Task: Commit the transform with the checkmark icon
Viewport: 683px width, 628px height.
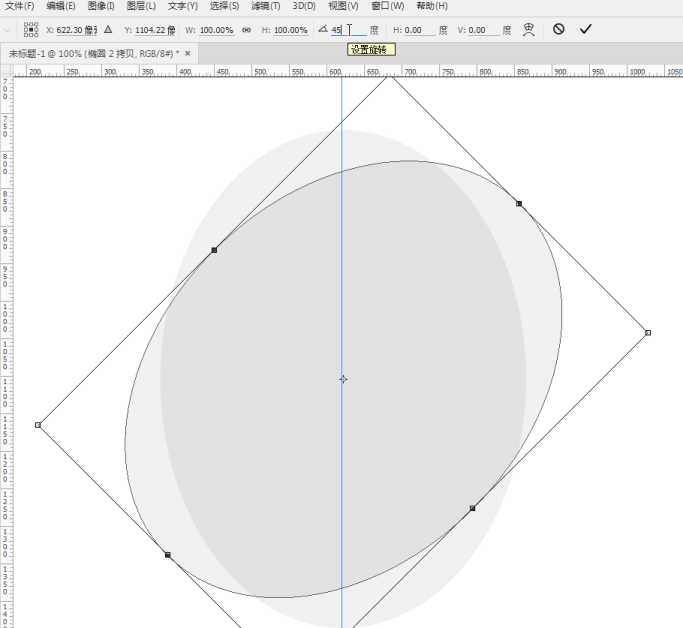Action: pos(586,29)
